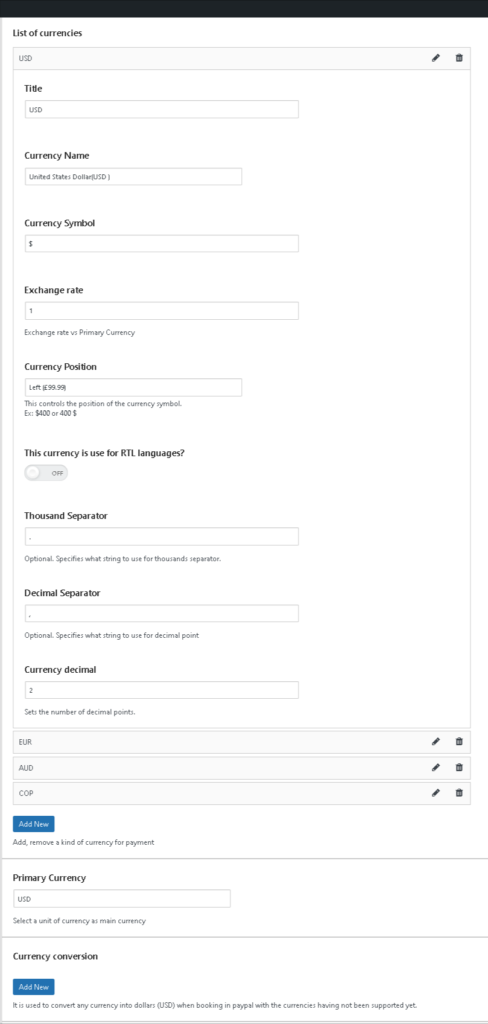The width and height of the screenshot is (488, 1024).
Task: Click the edit pencil icon for AUD
Action: pos(436,767)
